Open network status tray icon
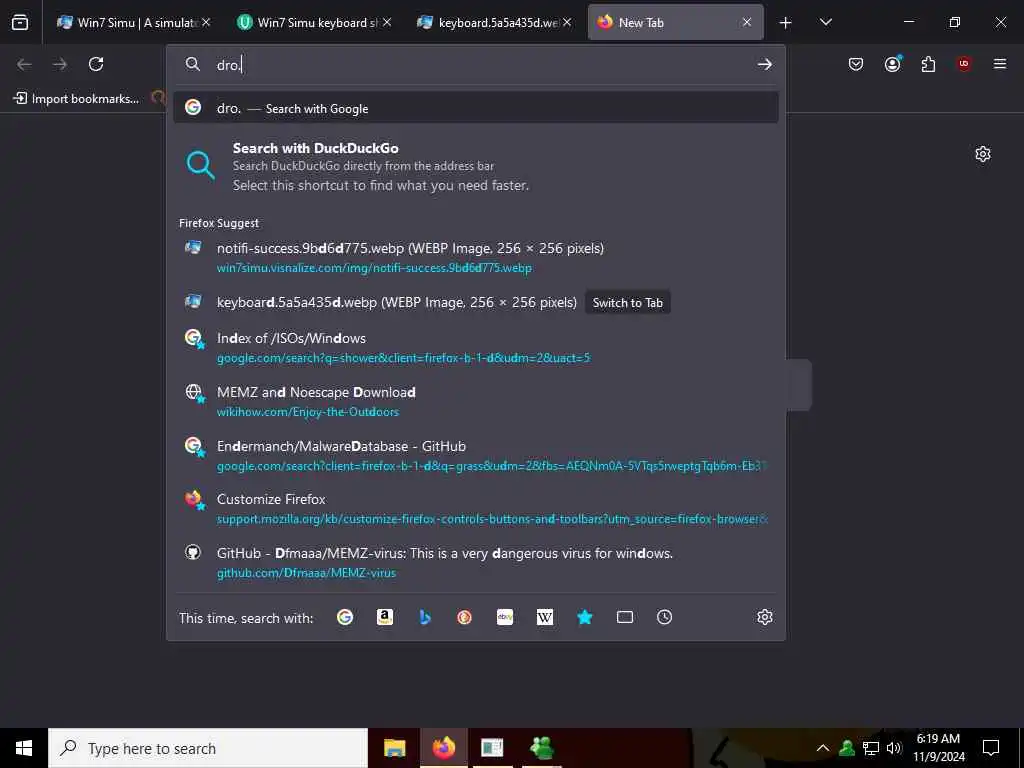 click(x=871, y=748)
